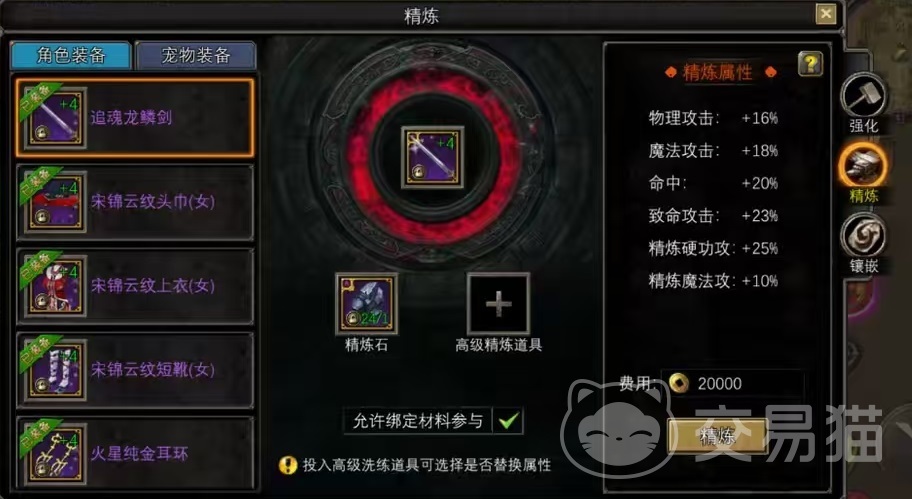Add item in 高级精炼道具 plus slot
The image size is (912, 499).
pos(498,304)
